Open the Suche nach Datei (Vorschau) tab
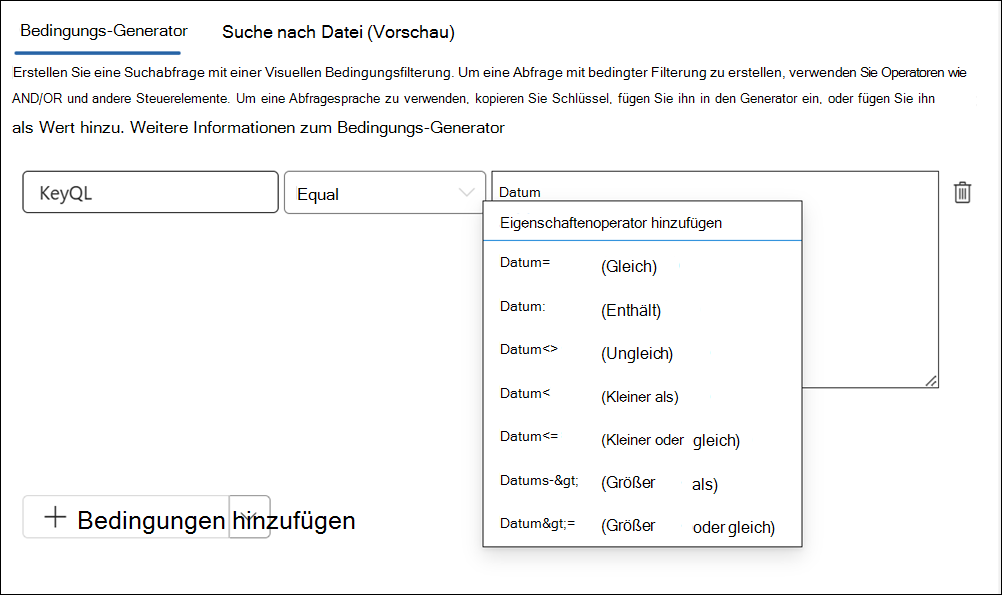The height and width of the screenshot is (595, 1002). (337, 32)
